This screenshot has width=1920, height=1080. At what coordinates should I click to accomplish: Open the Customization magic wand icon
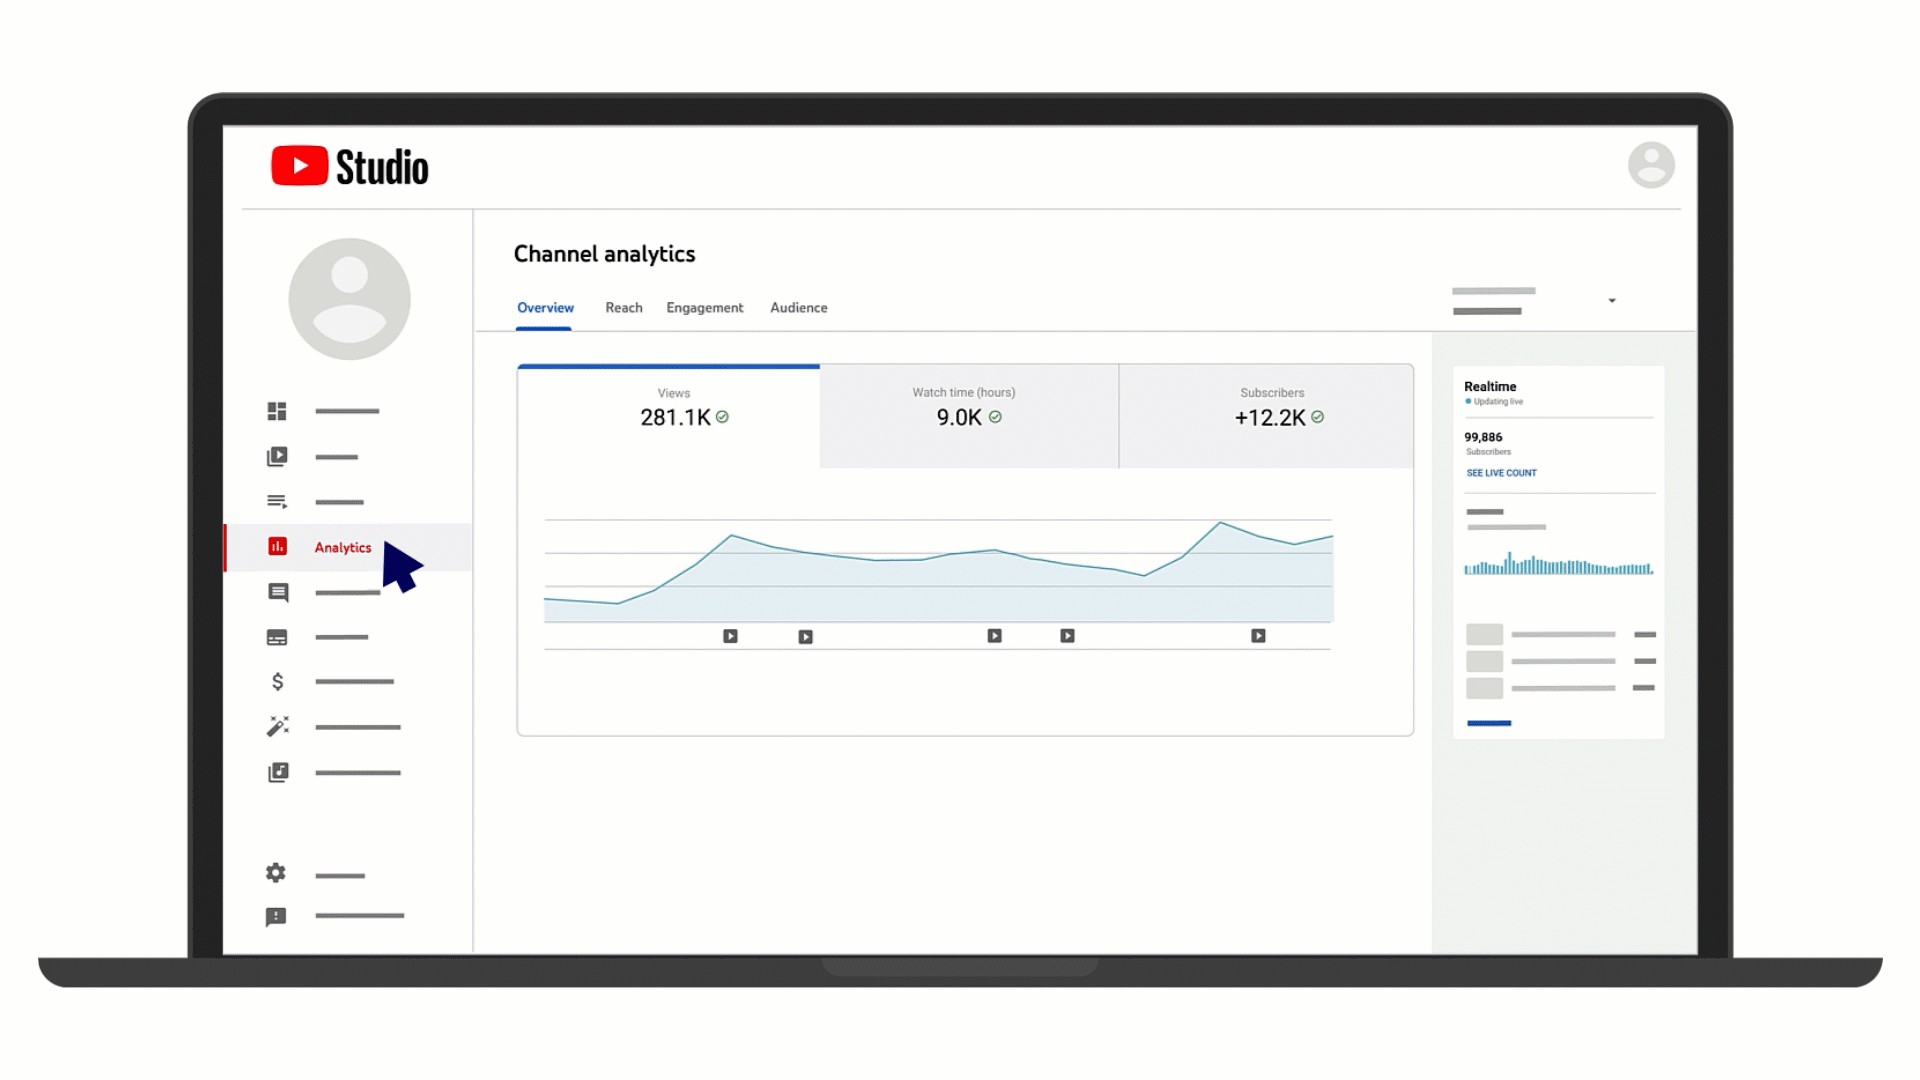tap(277, 726)
